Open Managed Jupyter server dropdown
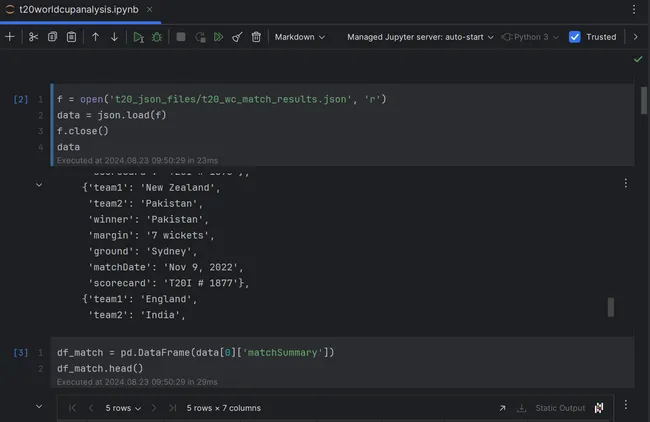The height and width of the screenshot is (422, 650). [420, 37]
